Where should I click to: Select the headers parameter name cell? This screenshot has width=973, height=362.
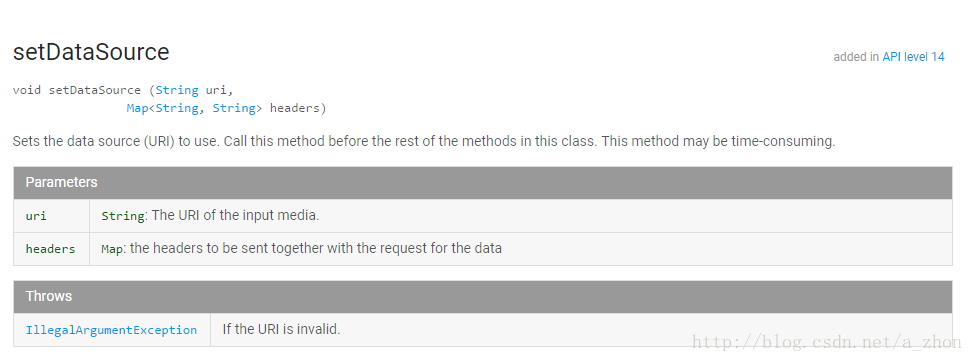tap(52, 249)
